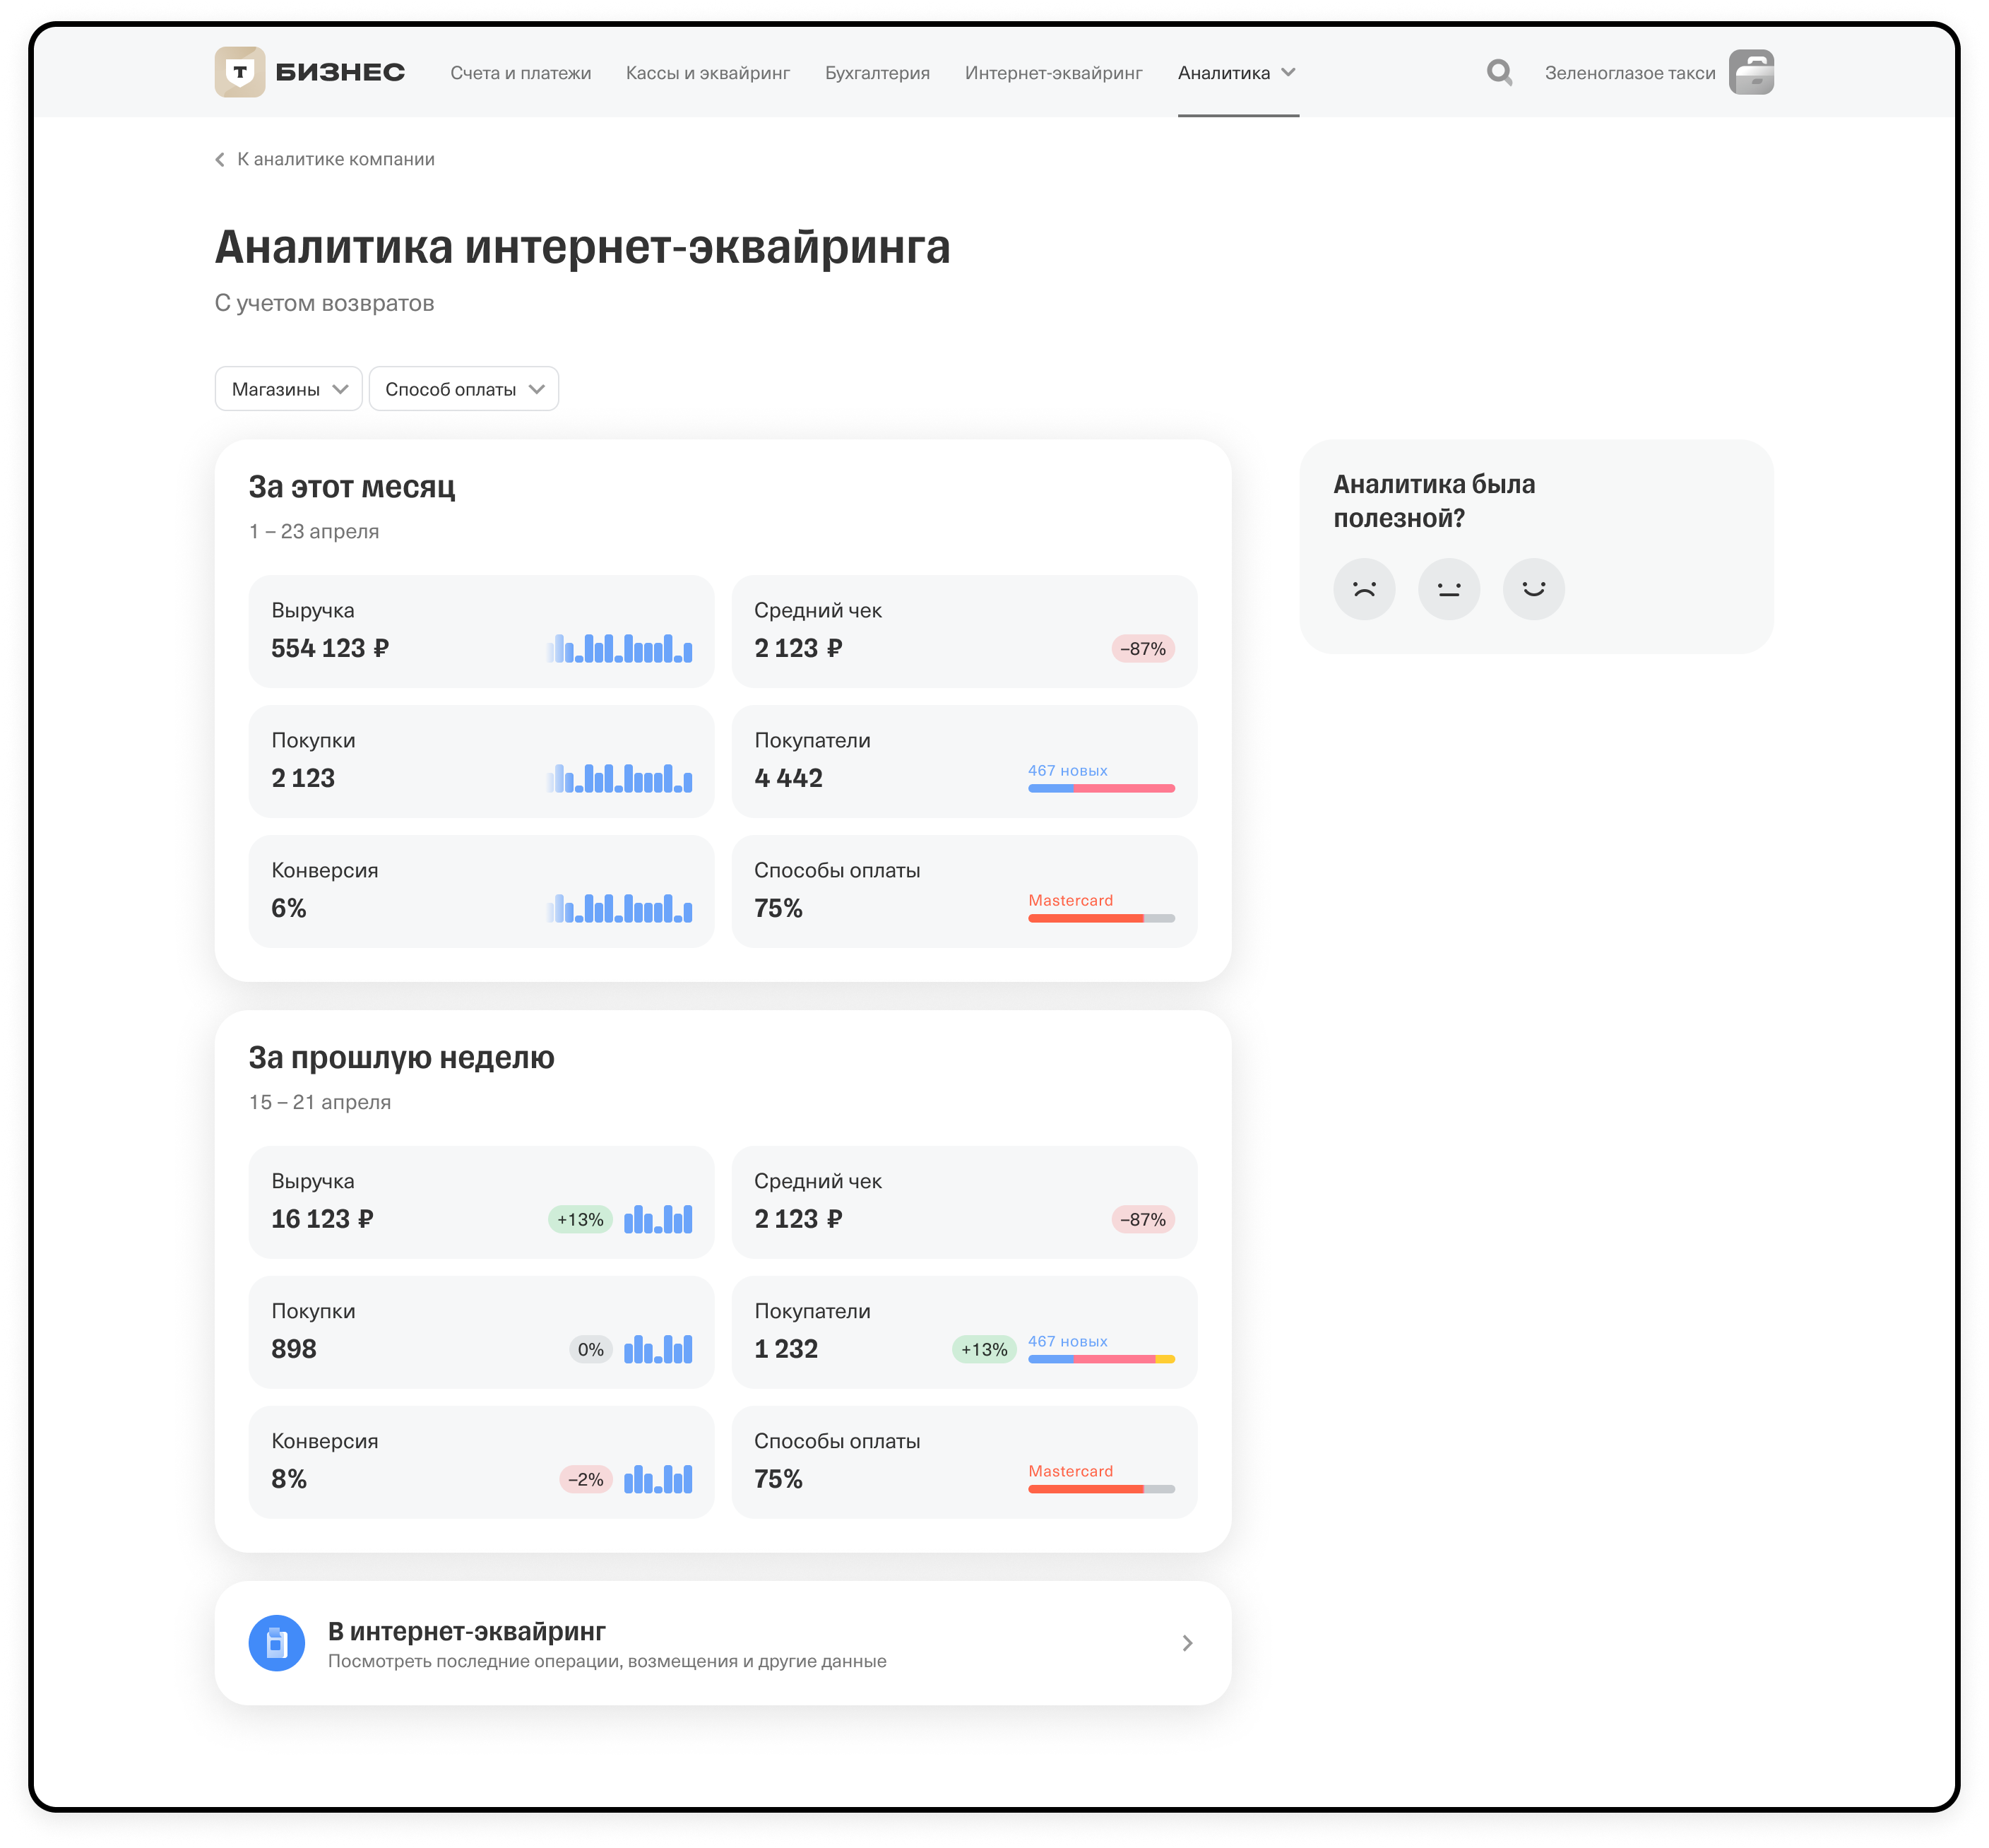
Task: Open the Способ оплаты filter dropdown
Action: (x=463, y=389)
